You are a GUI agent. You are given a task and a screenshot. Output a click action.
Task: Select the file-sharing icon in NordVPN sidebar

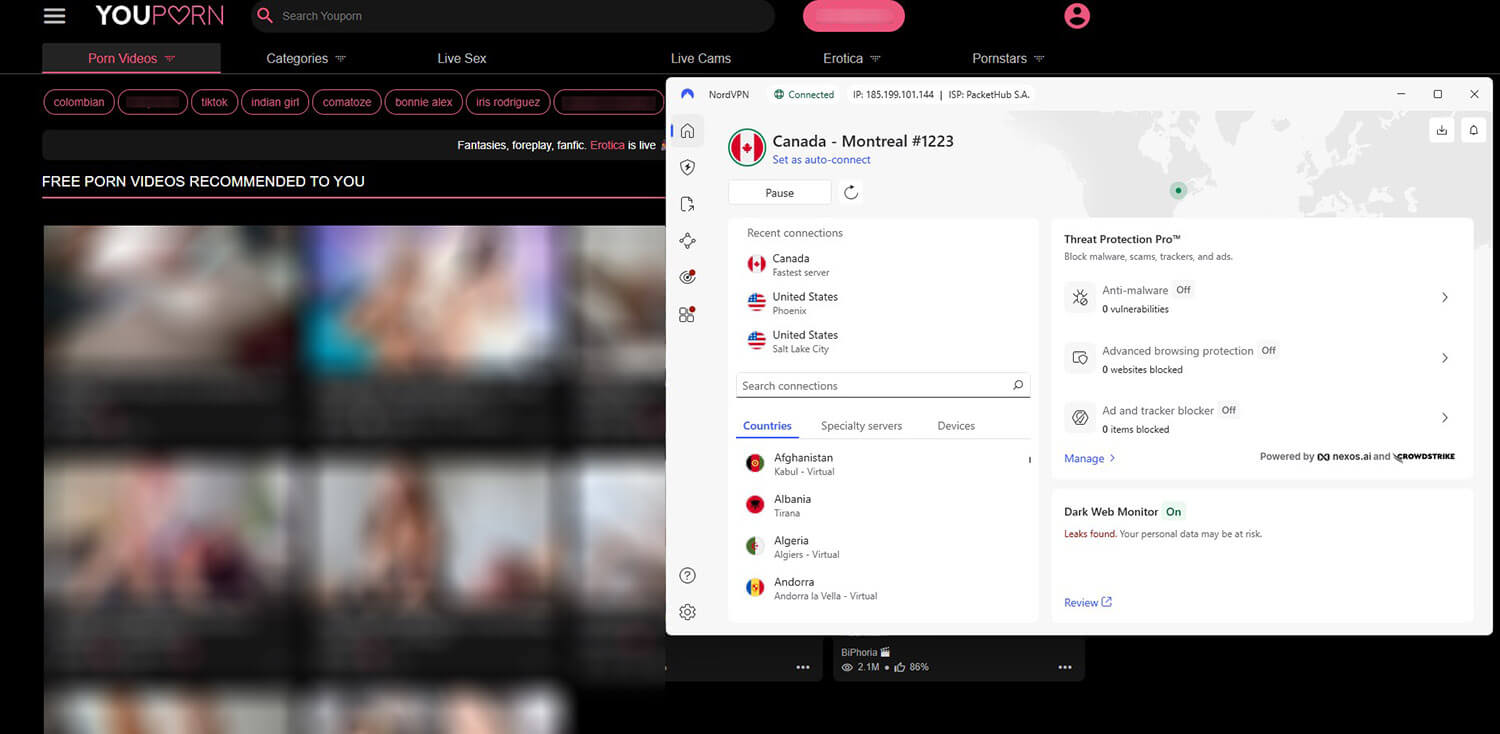pos(687,203)
